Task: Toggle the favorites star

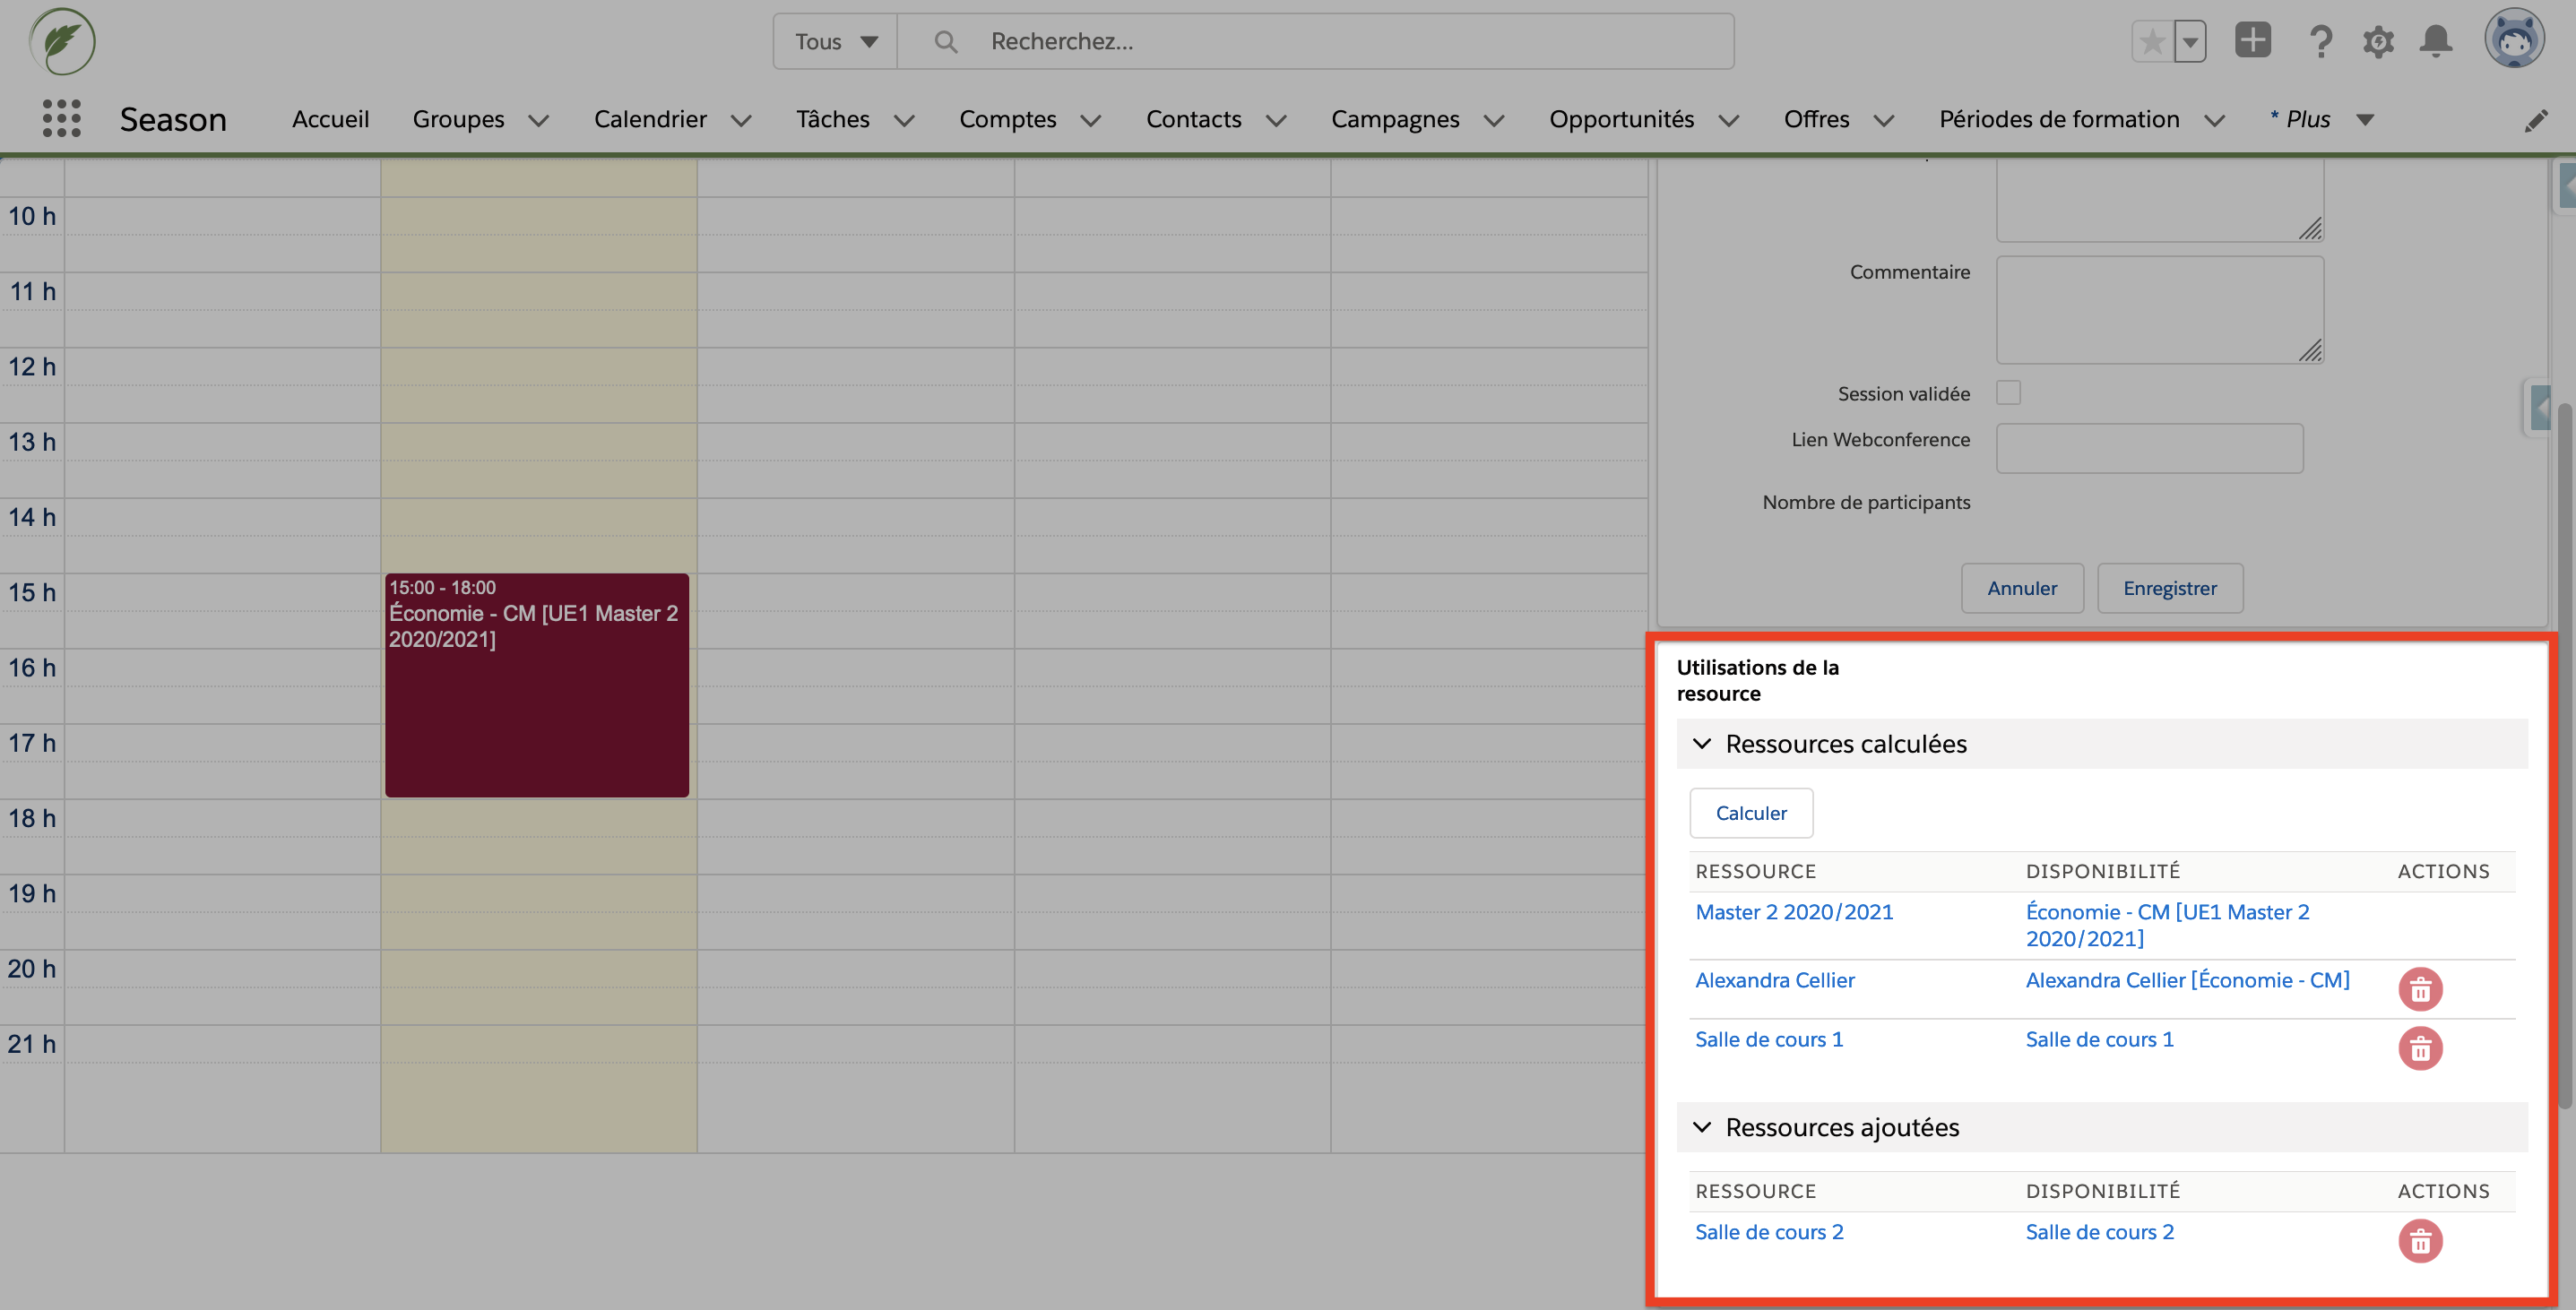Action: point(2152,40)
